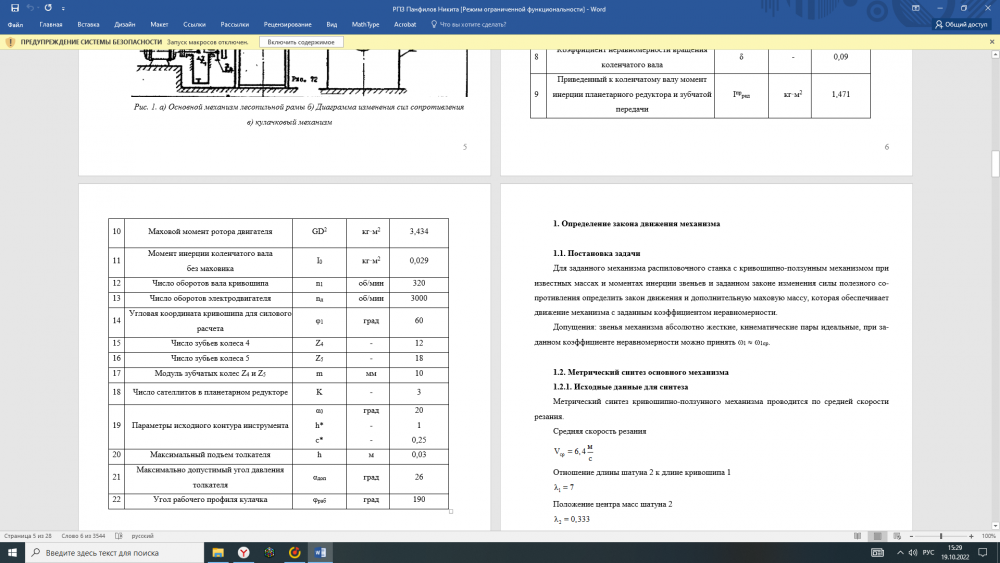Image resolution: width=1000 pixels, height=563 pixels.
Task: Open File Explorer from the taskbar
Action: coord(218,553)
